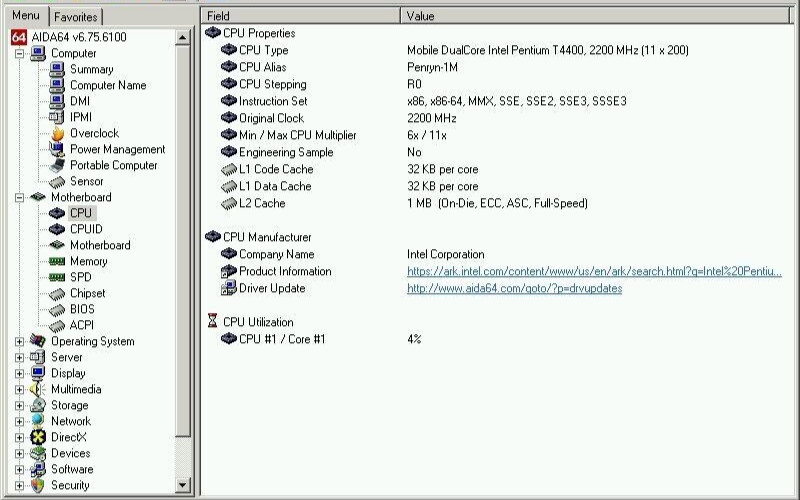Click the Portable Computer laptop icon

point(57,165)
